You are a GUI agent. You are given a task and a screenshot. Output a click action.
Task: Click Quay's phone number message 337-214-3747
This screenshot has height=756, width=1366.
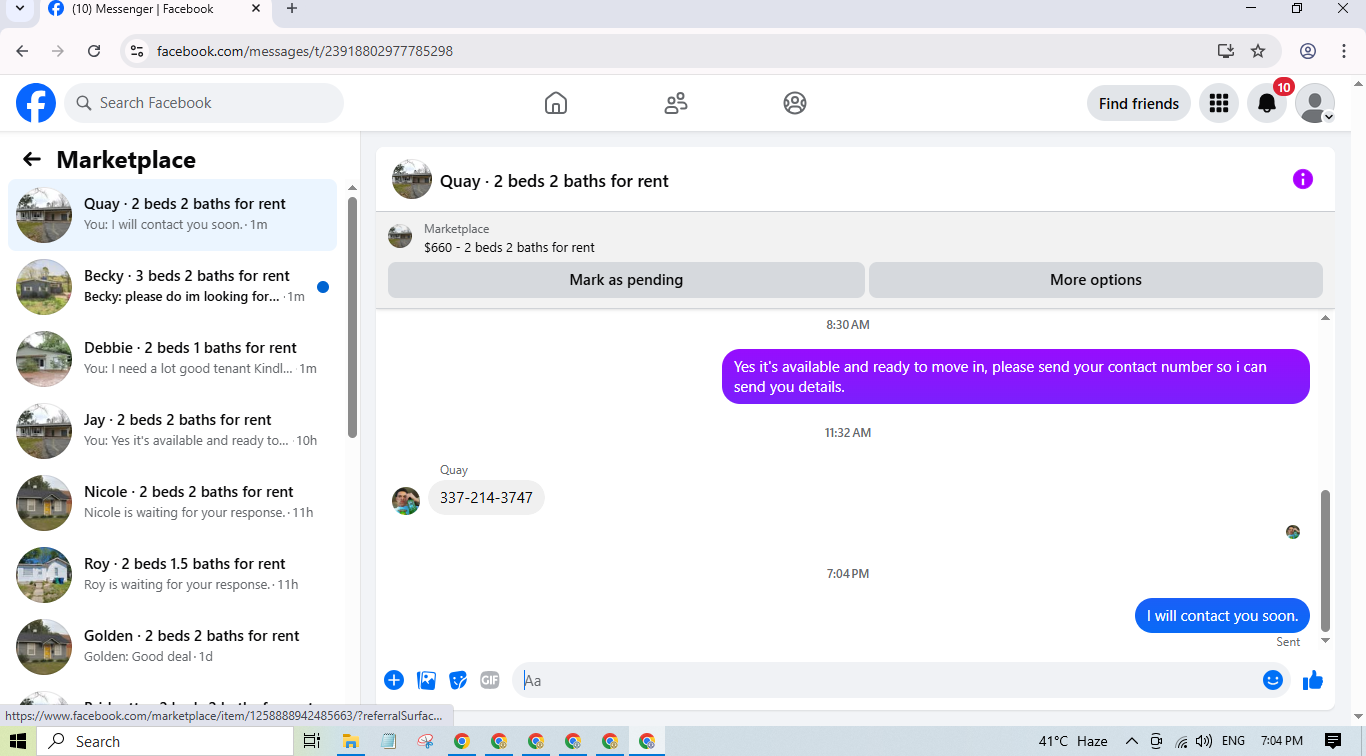(486, 498)
